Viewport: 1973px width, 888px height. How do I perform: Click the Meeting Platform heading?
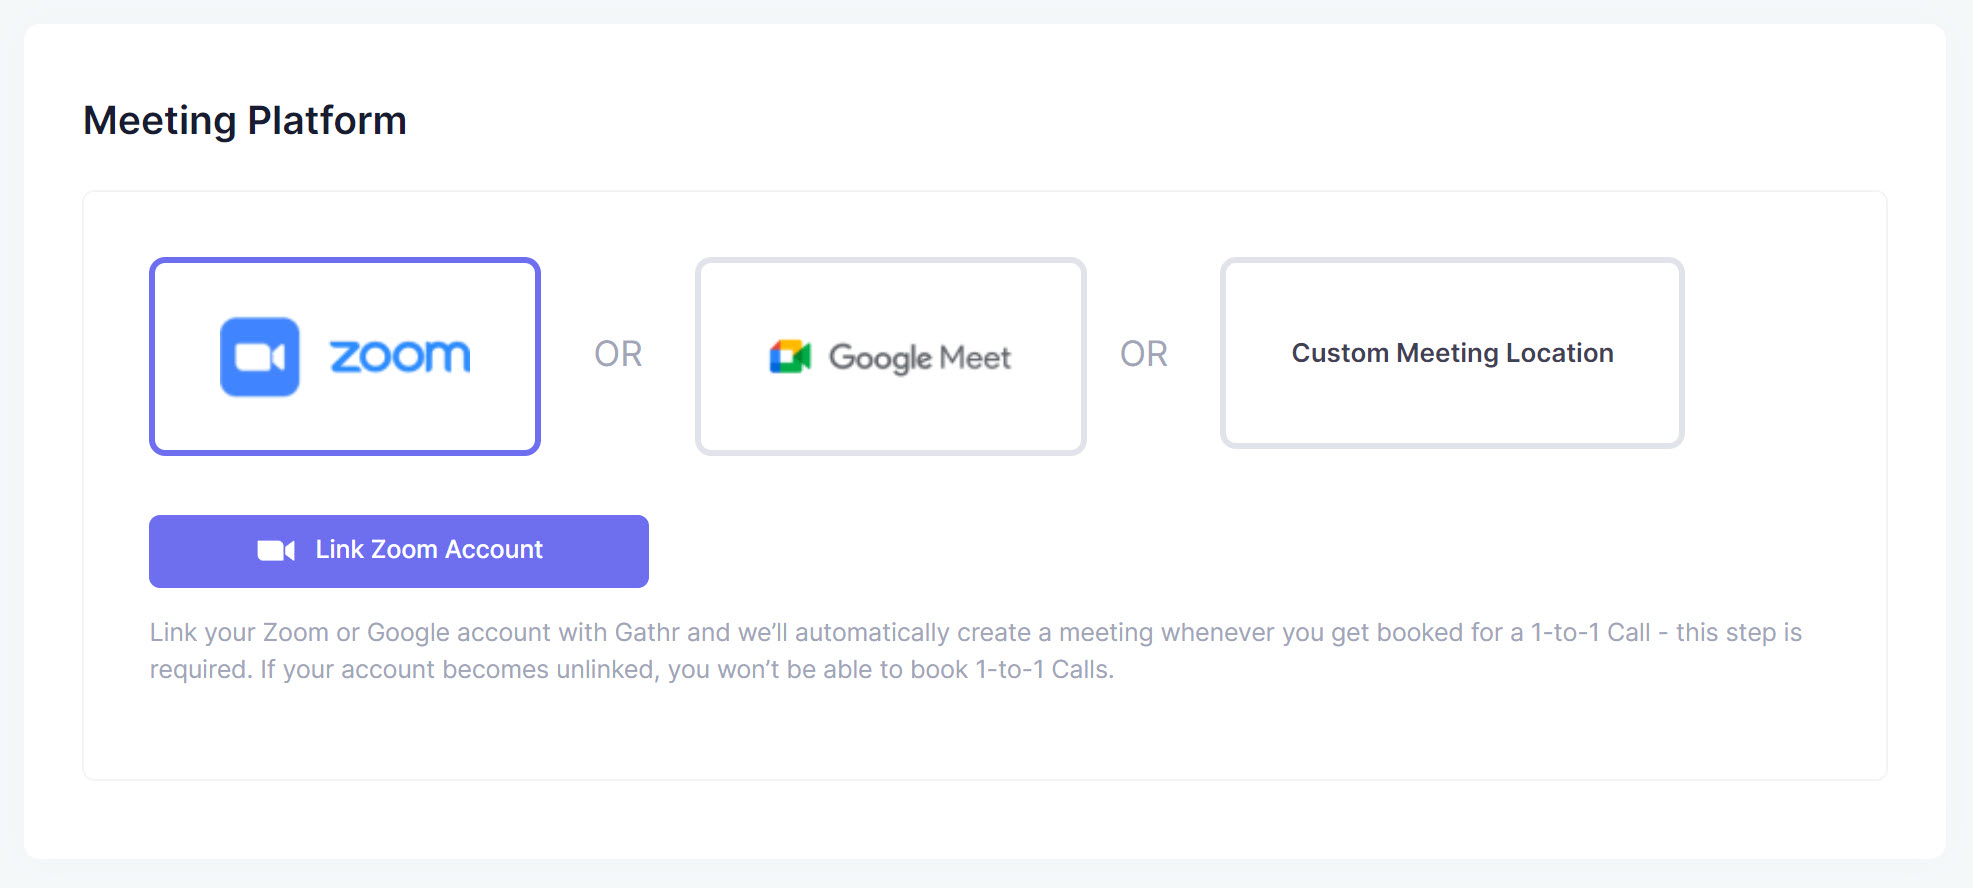click(x=245, y=121)
